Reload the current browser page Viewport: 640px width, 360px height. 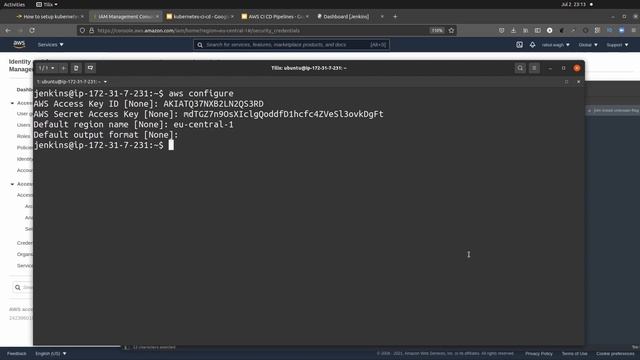[32, 31]
